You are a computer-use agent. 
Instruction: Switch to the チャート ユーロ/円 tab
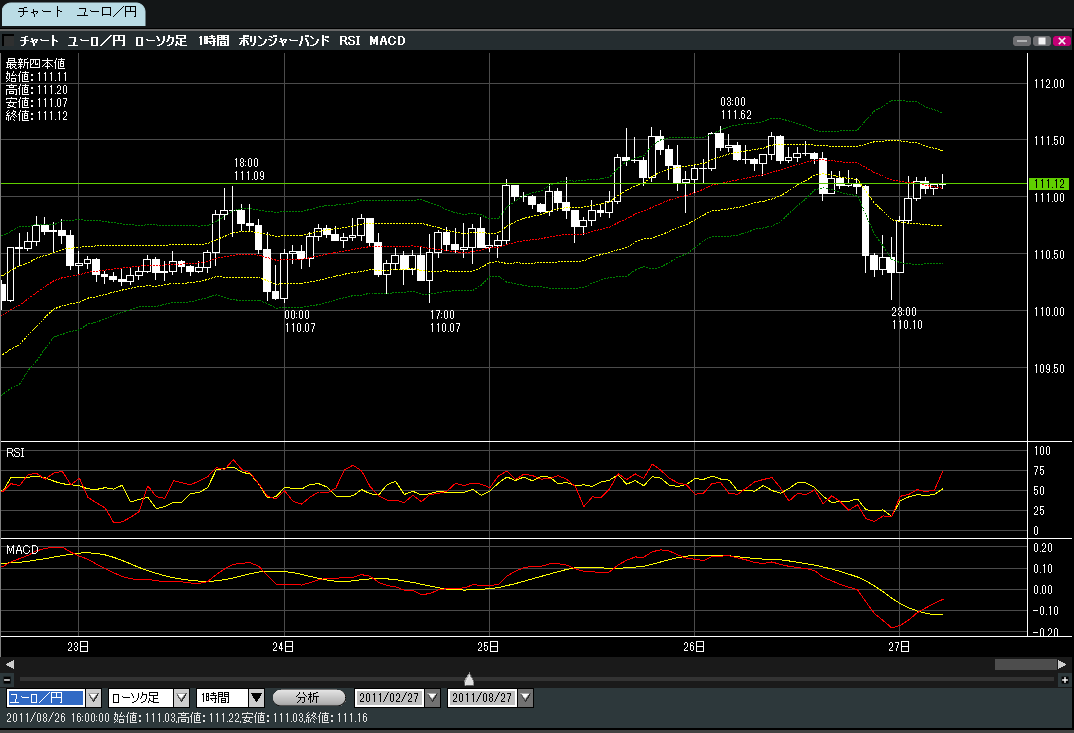tap(73, 13)
